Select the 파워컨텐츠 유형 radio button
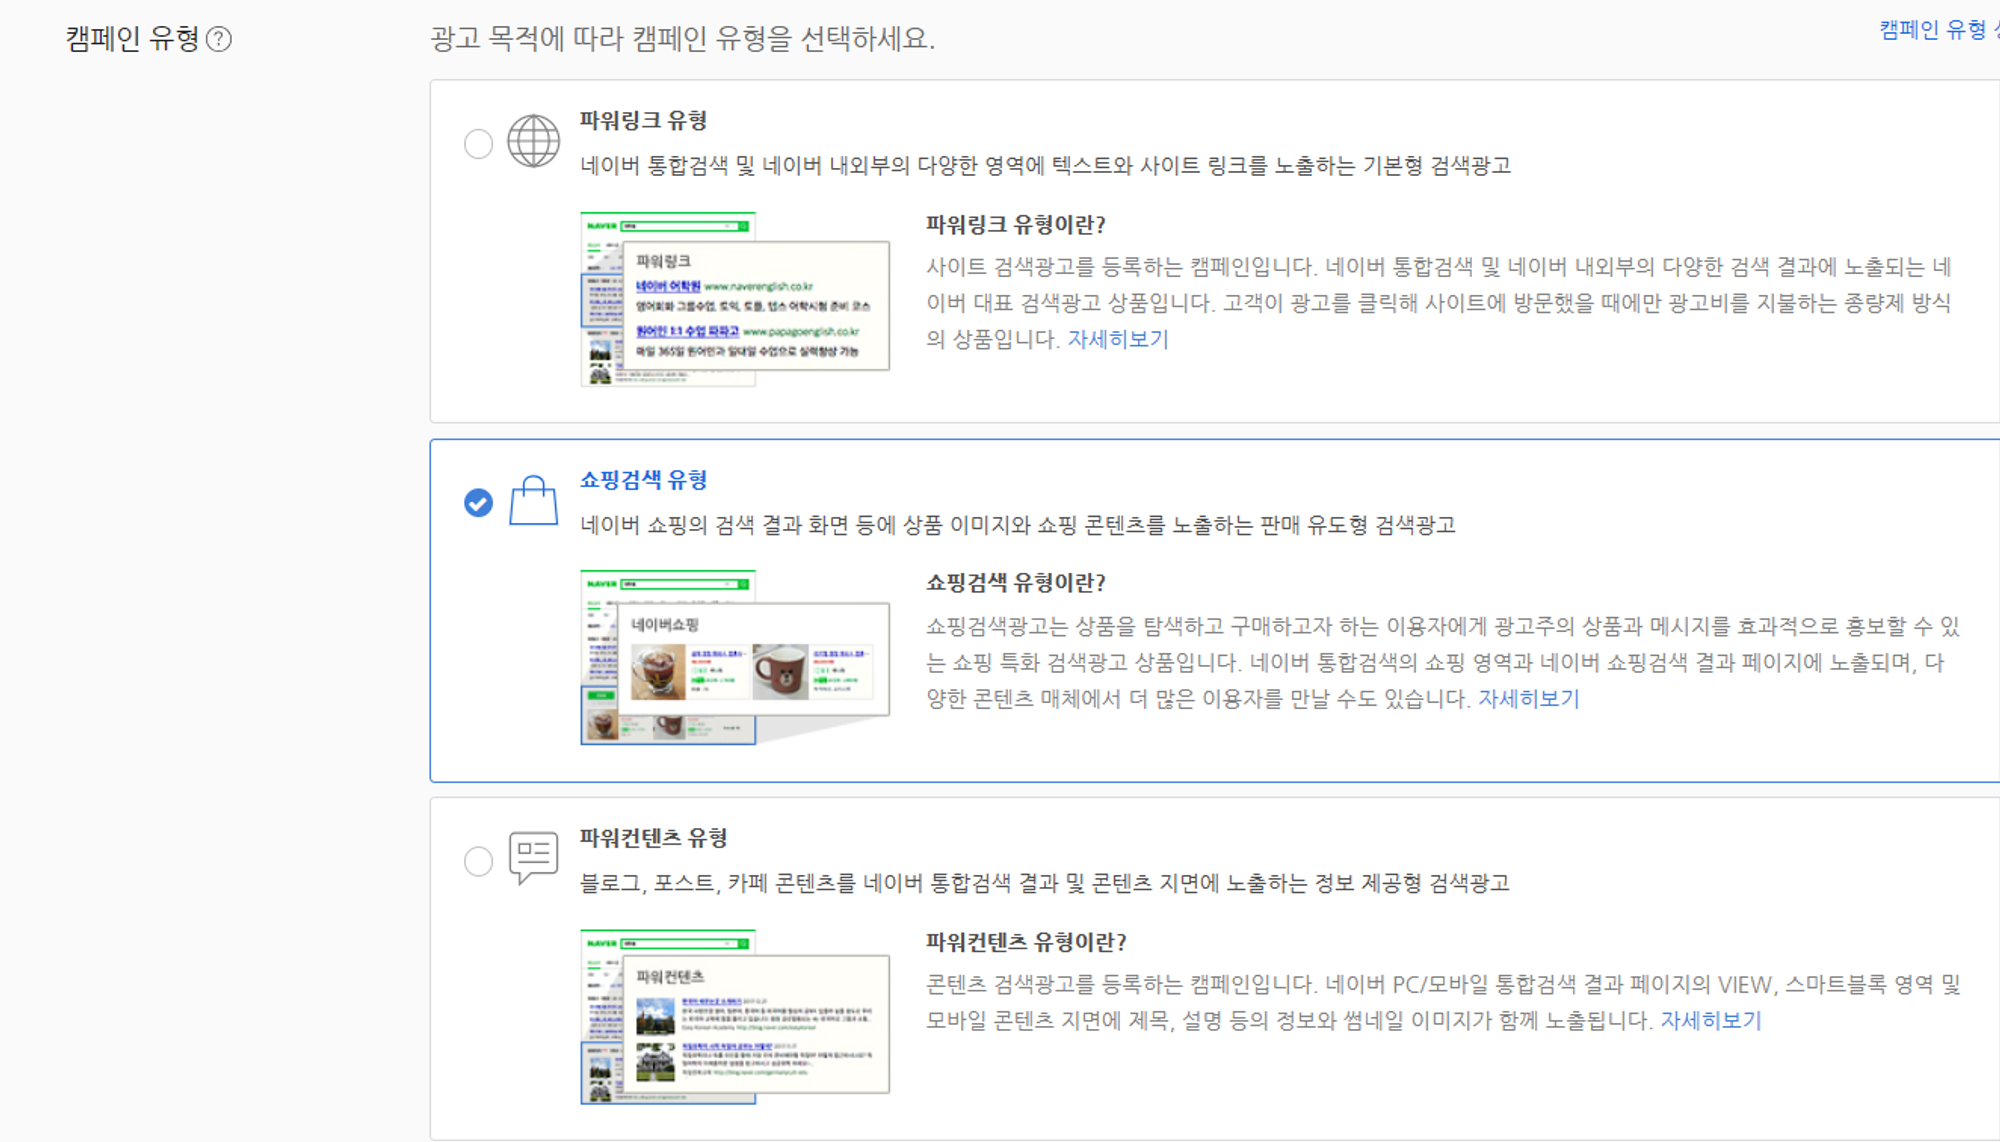This screenshot has height=1142, width=2000. pyautogui.click(x=479, y=861)
